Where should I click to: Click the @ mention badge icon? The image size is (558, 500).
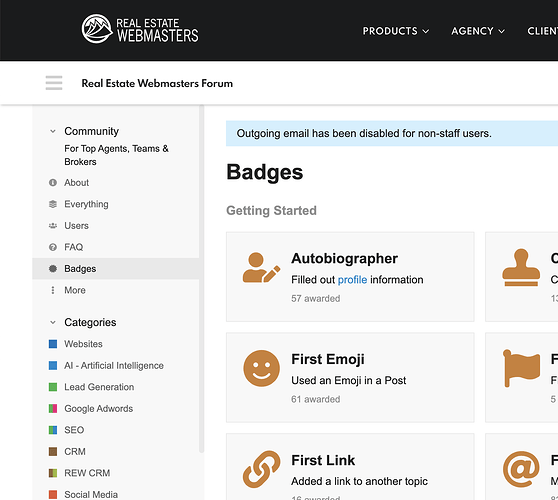click(x=521, y=469)
